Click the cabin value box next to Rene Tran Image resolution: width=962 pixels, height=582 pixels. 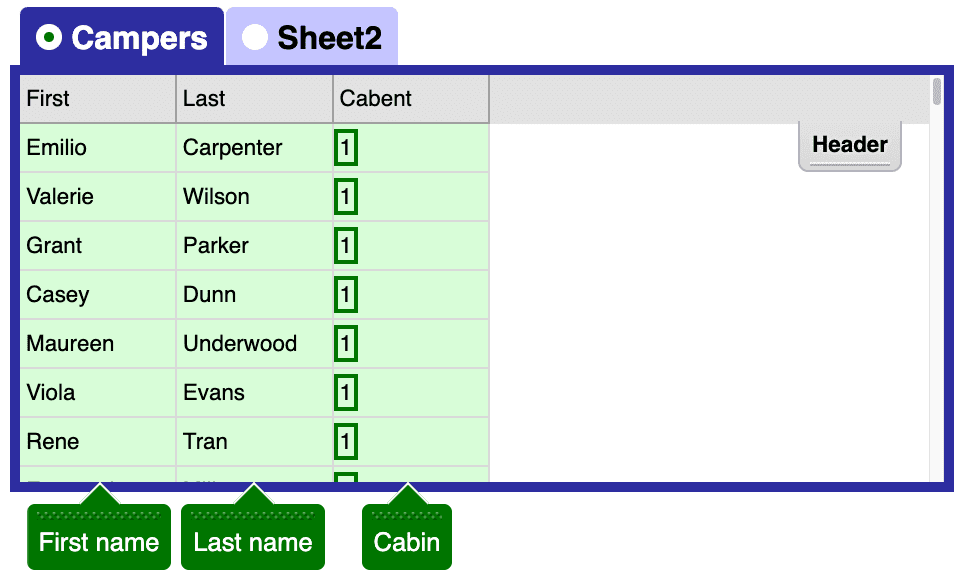pos(345,441)
